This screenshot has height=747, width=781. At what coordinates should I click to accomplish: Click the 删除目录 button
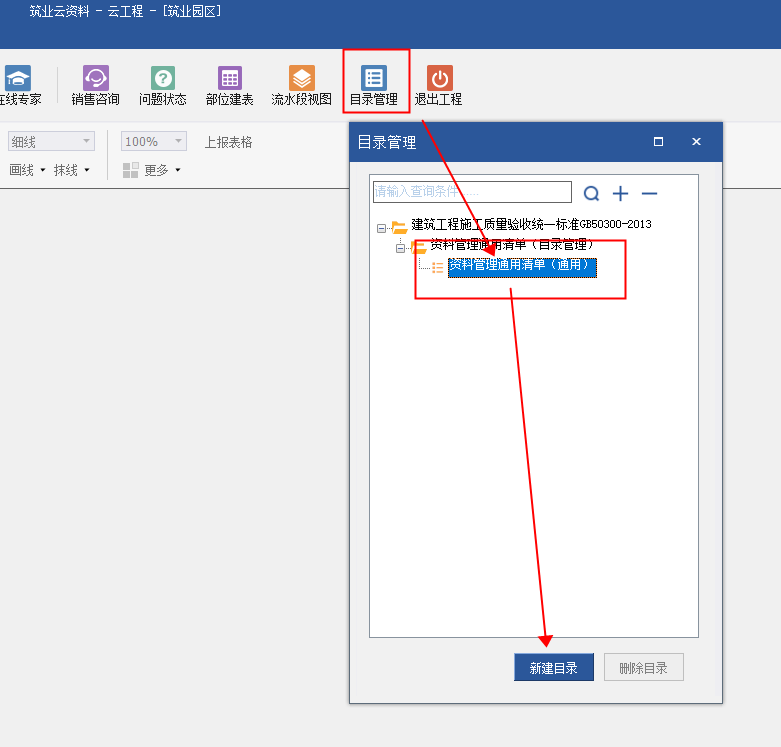tap(644, 667)
